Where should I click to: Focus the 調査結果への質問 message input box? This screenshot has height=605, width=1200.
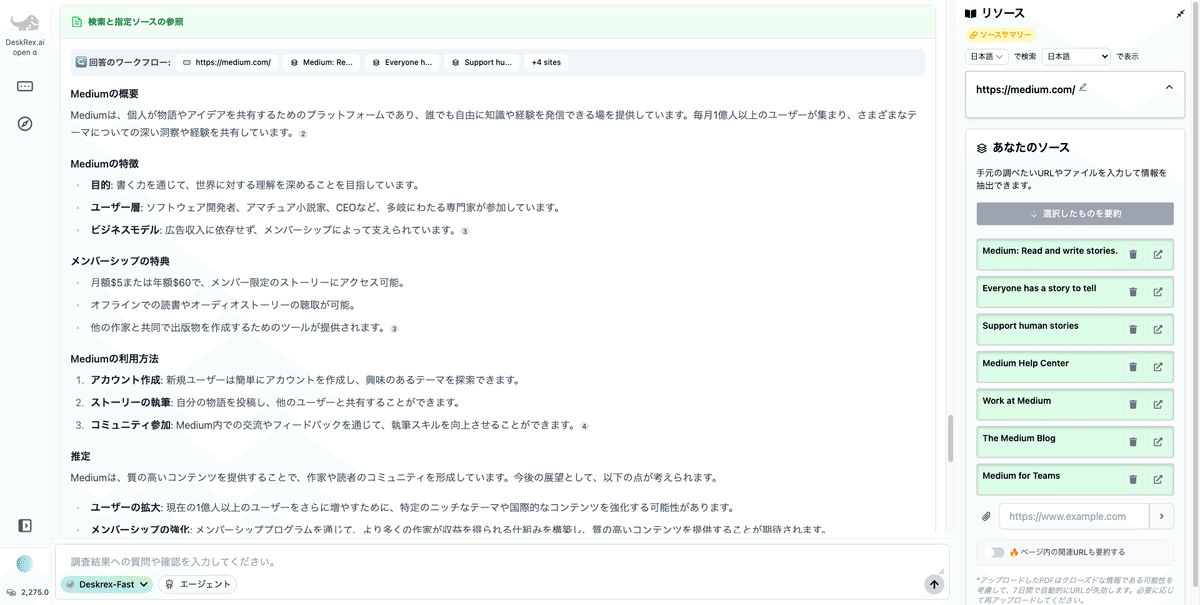(500, 562)
